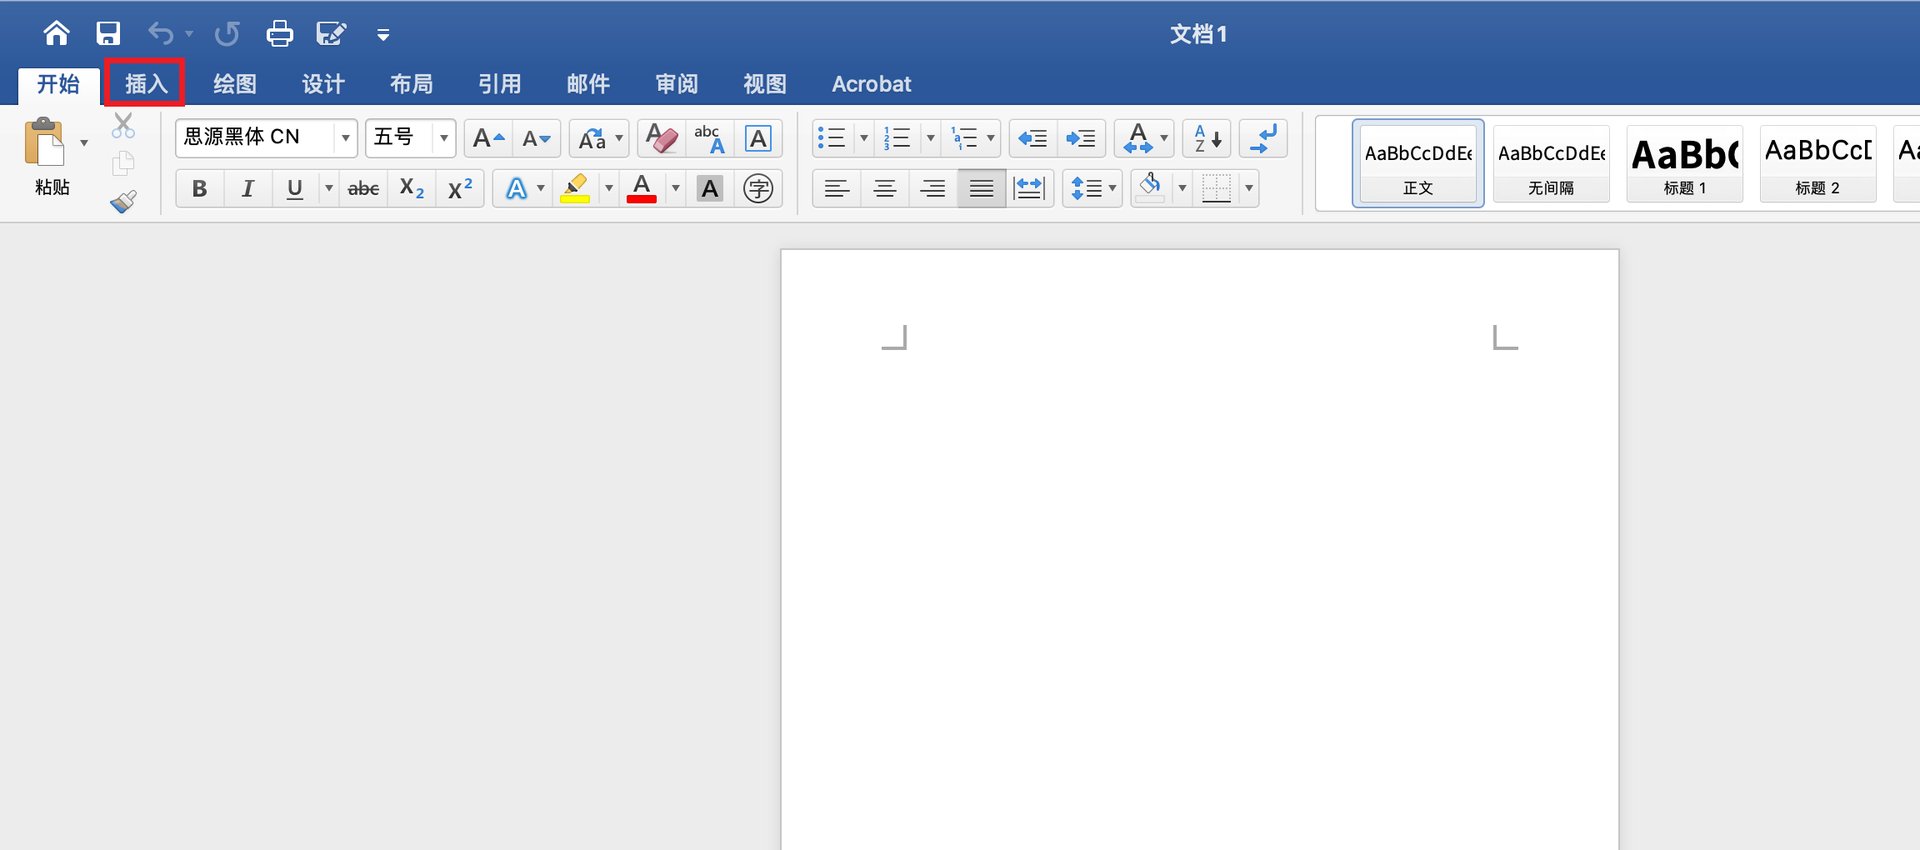Expand the font size dropdown 五号

tap(443, 138)
